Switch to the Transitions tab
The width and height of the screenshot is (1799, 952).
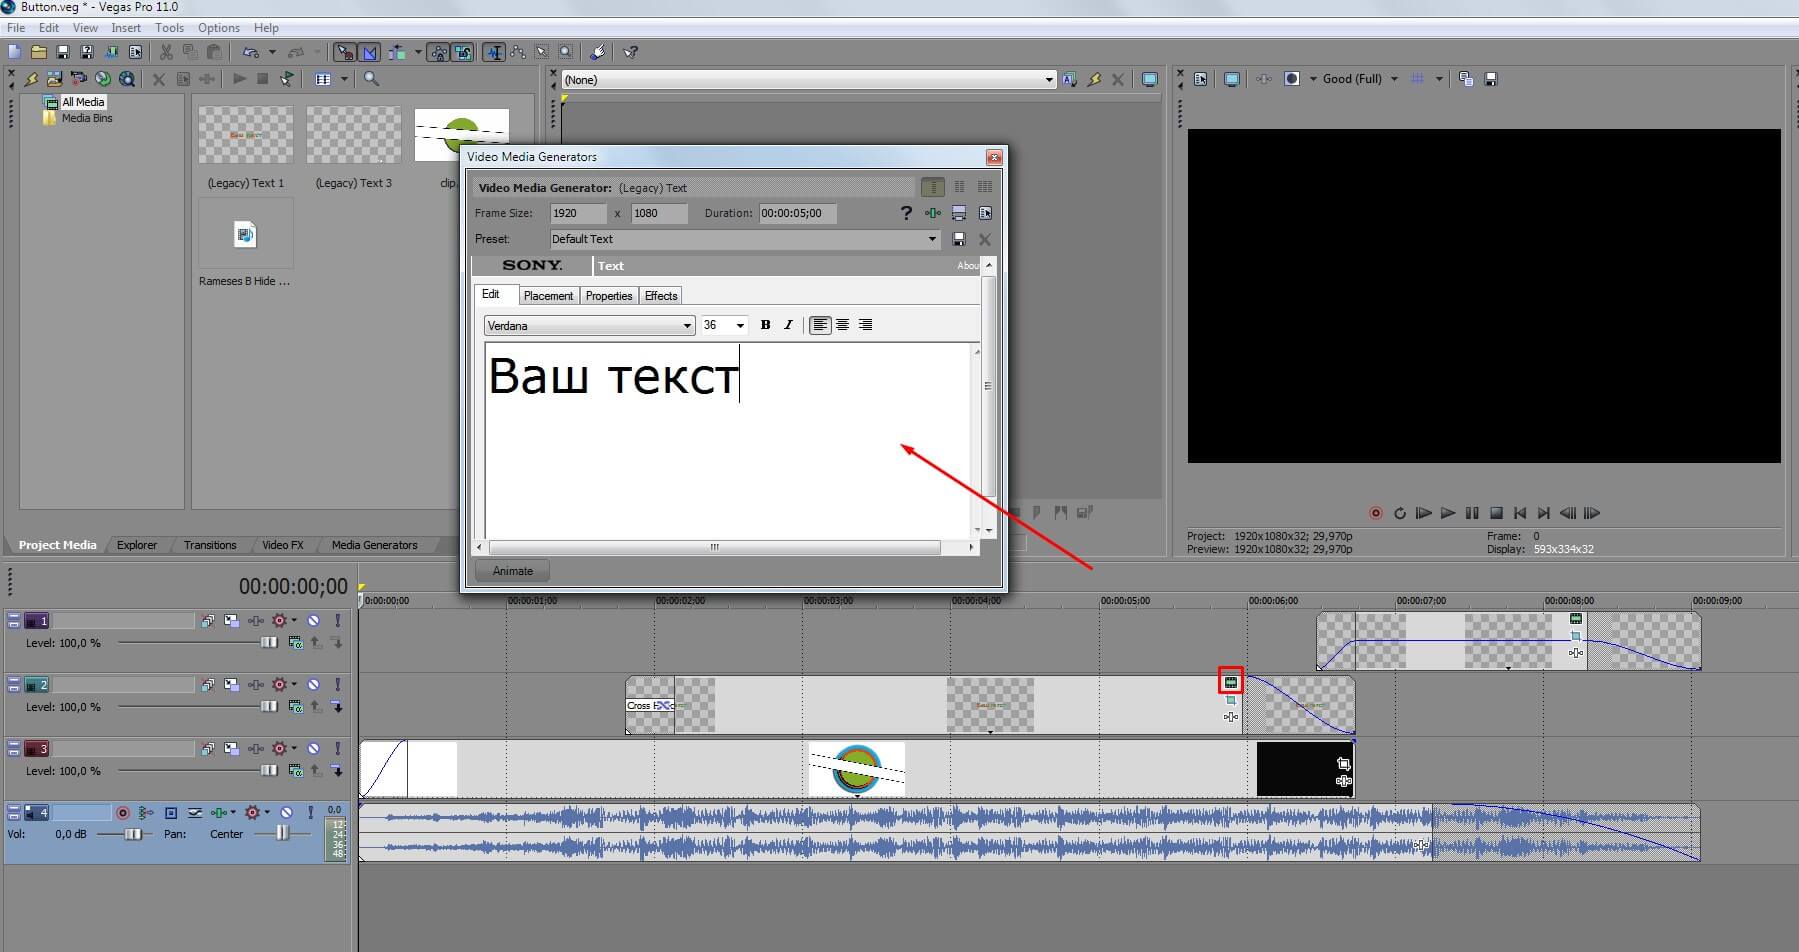(210, 545)
